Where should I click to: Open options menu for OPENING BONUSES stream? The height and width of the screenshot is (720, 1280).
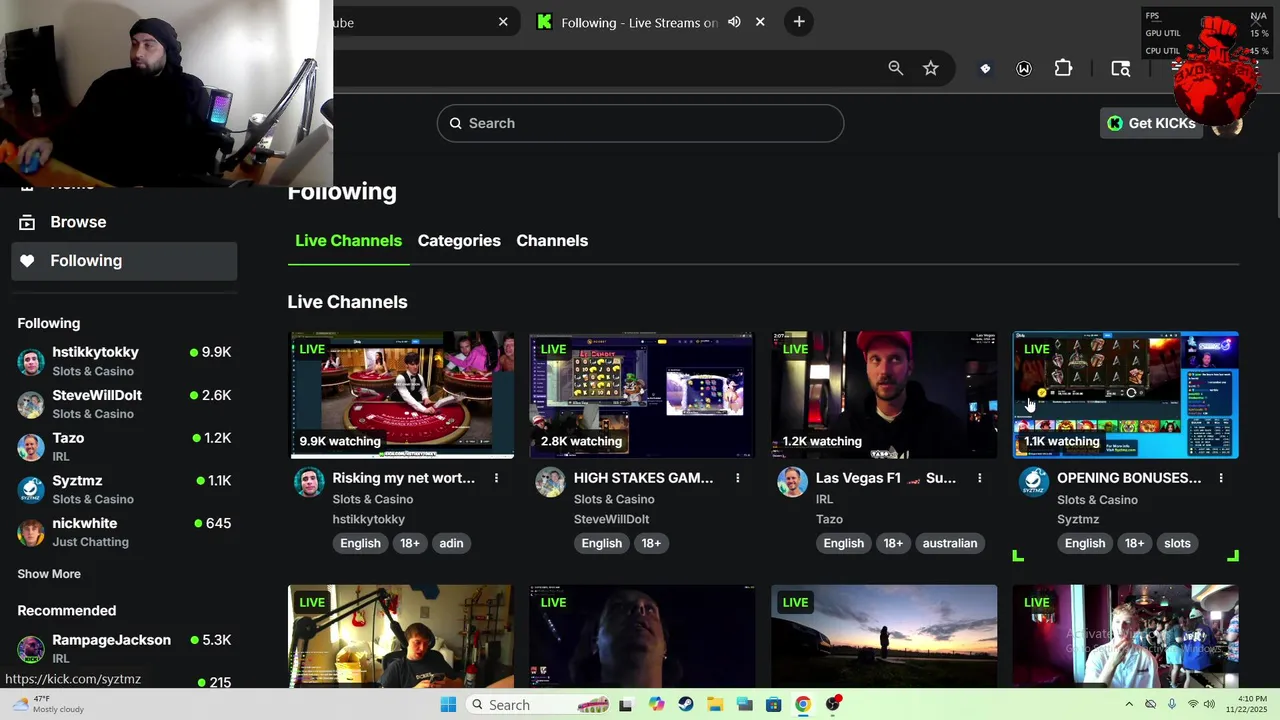tap(1221, 478)
